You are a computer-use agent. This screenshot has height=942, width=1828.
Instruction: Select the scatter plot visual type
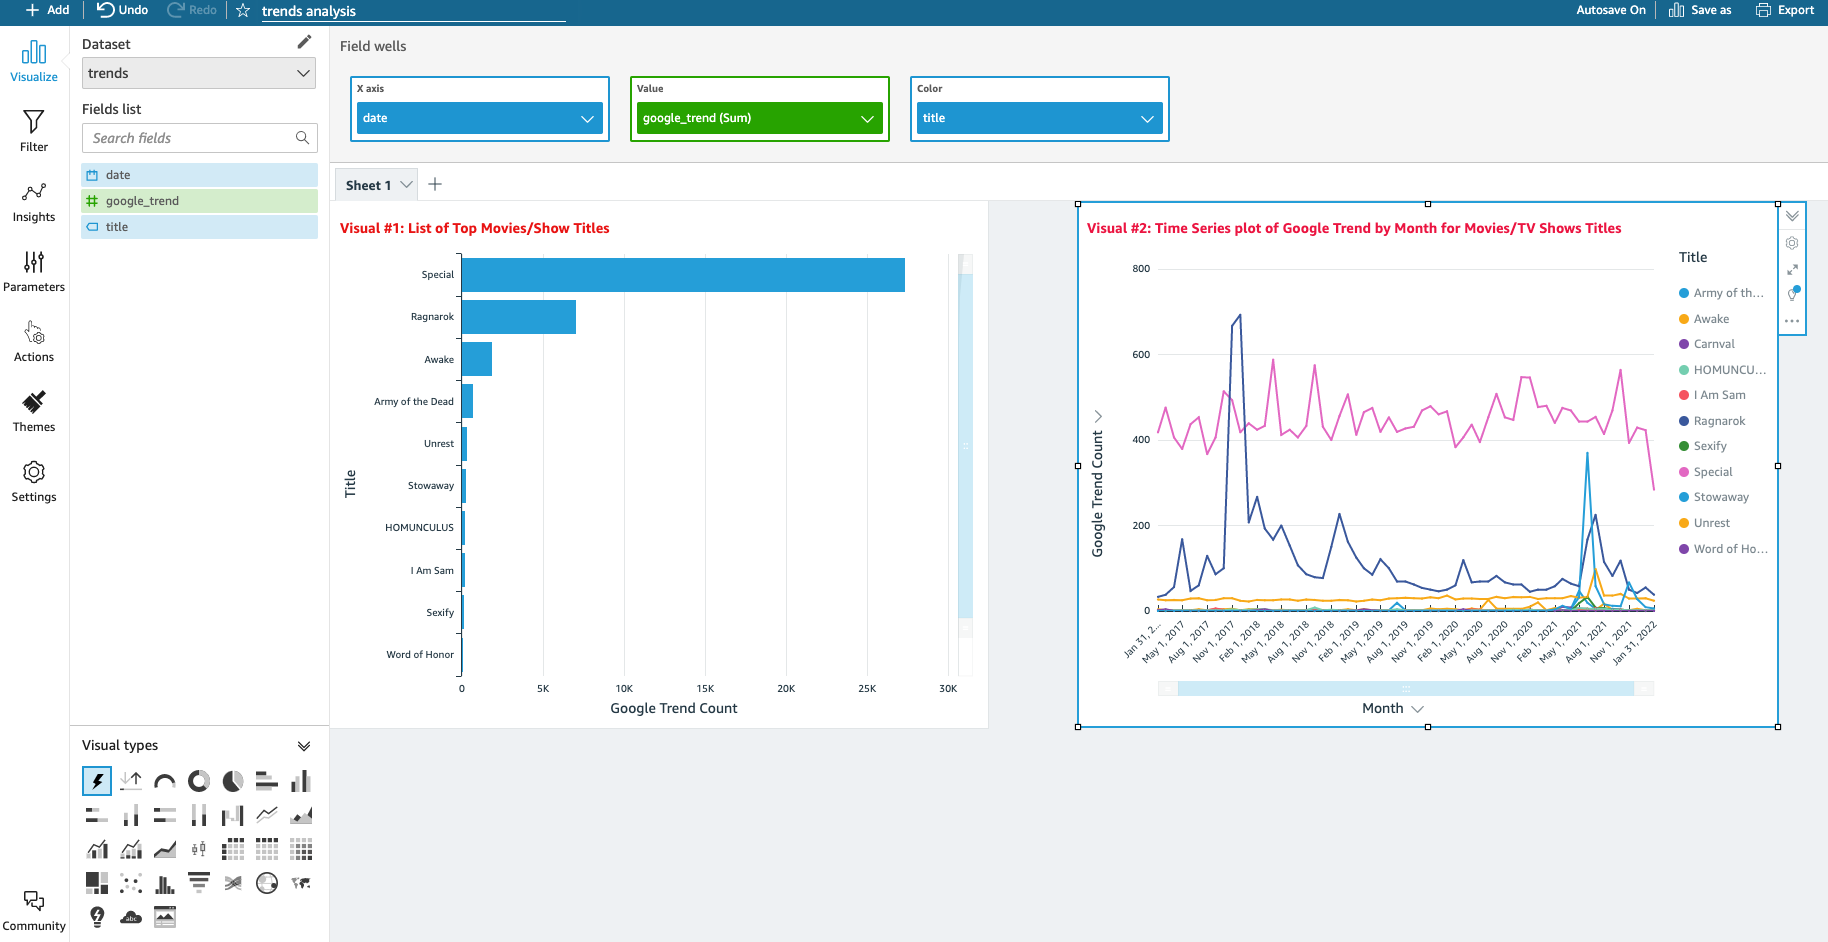[x=131, y=883]
